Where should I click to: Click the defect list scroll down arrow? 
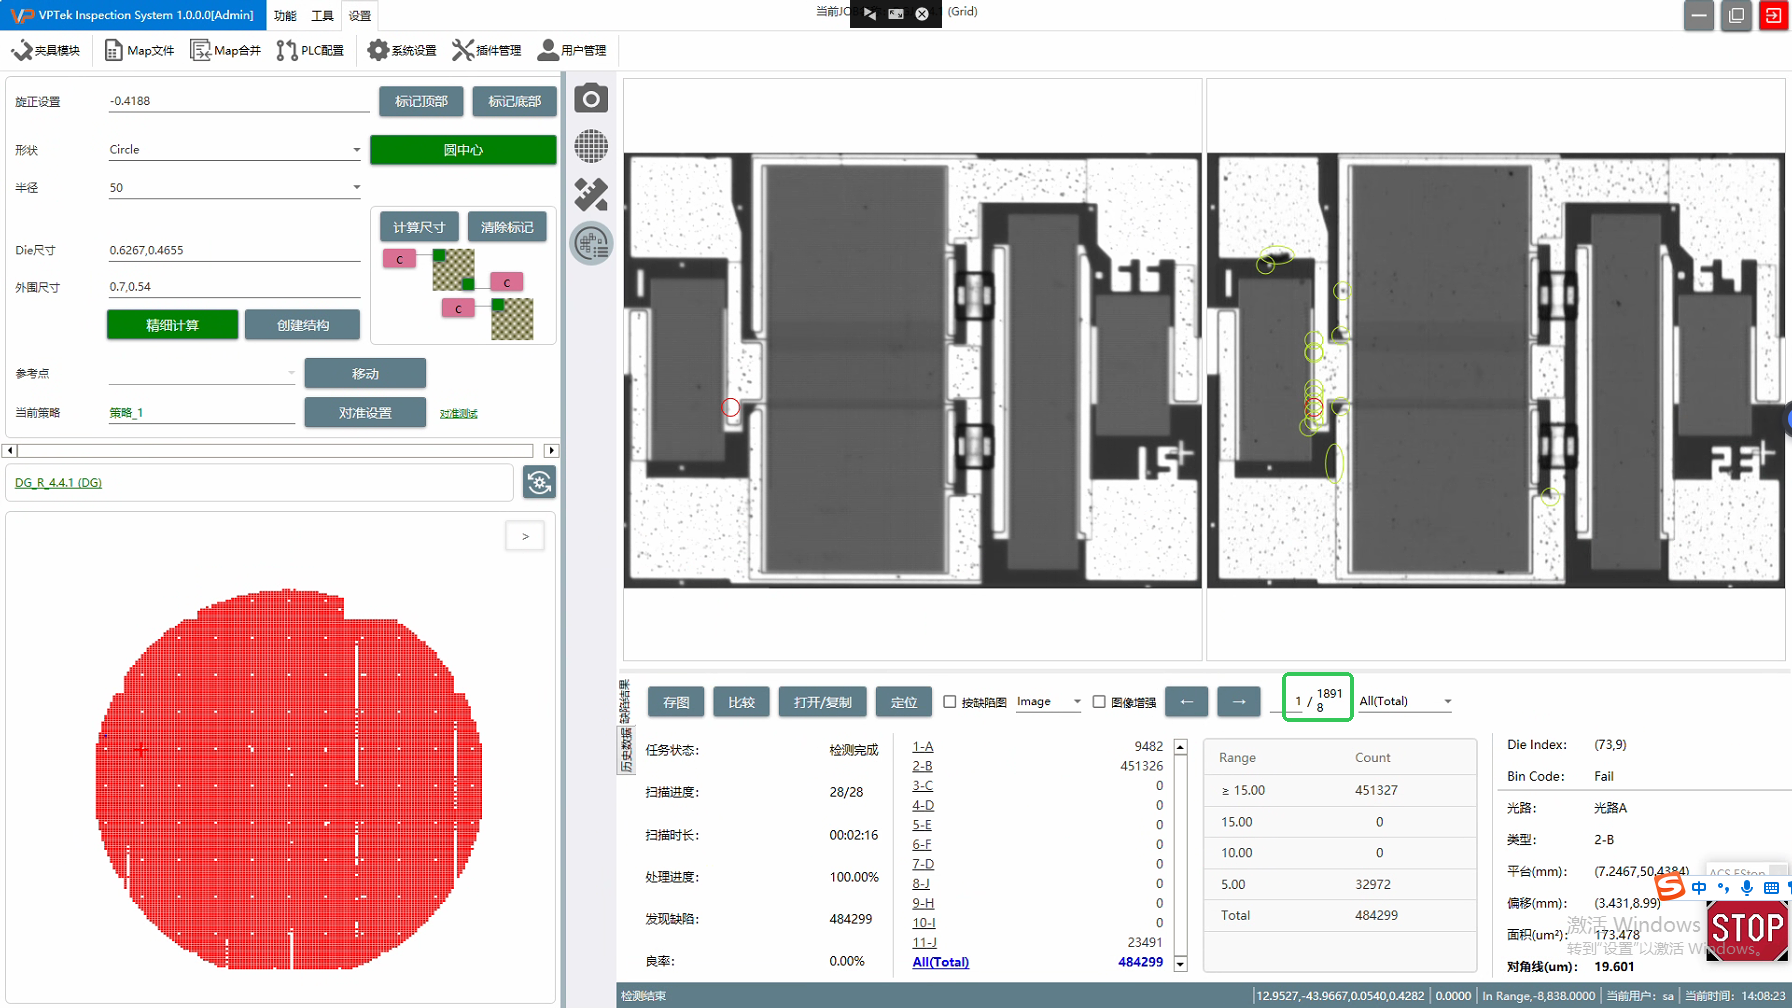click(x=1181, y=964)
